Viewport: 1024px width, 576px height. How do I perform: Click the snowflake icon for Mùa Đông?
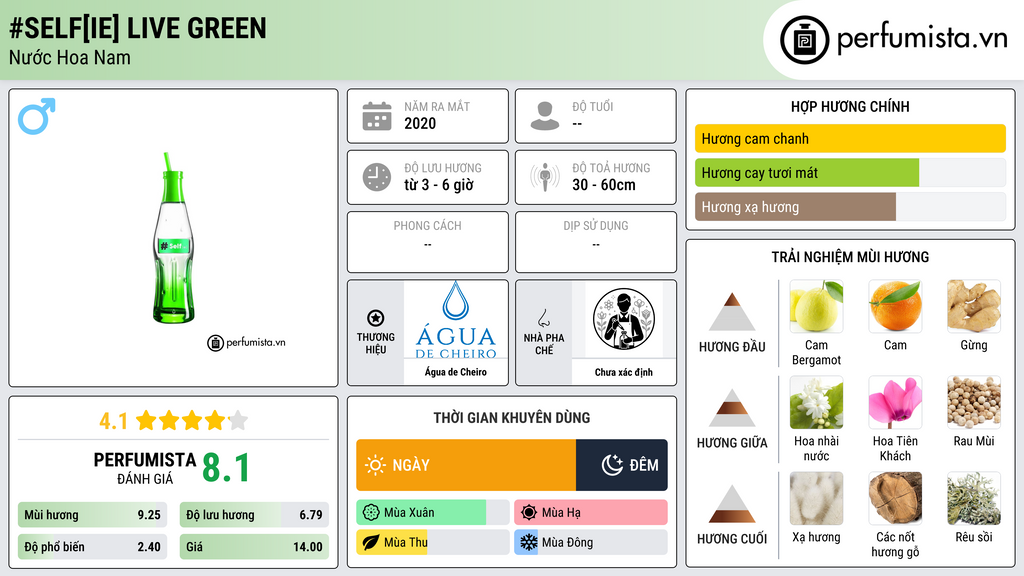(529, 542)
